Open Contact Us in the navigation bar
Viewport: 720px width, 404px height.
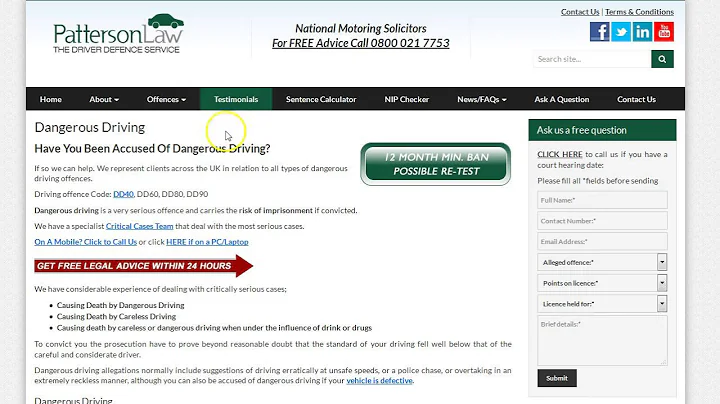click(636, 99)
